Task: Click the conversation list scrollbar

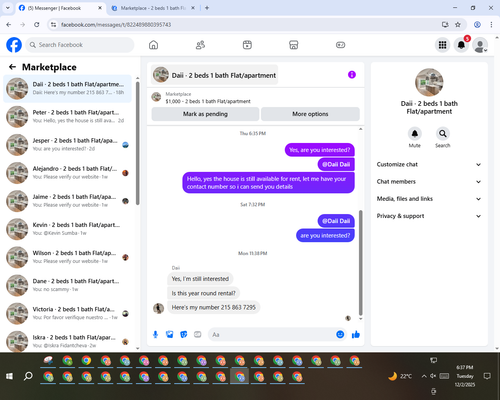Action: point(137,143)
